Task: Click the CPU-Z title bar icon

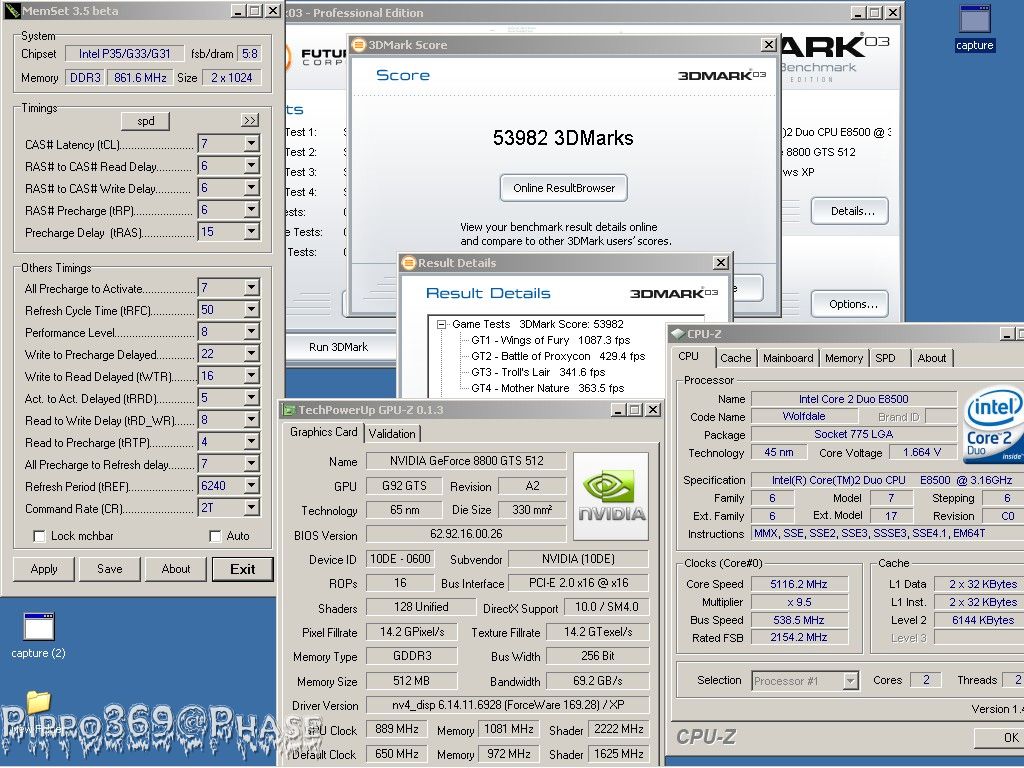Action: (x=677, y=334)
